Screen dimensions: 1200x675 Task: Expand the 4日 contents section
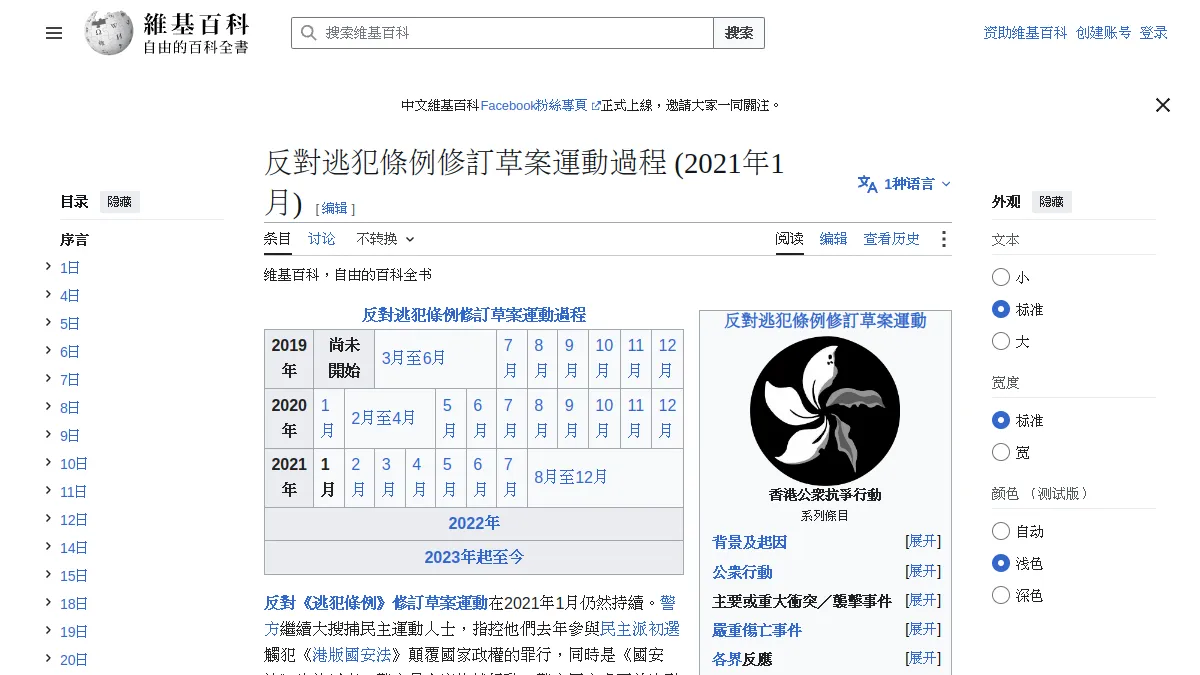point(48,295)
